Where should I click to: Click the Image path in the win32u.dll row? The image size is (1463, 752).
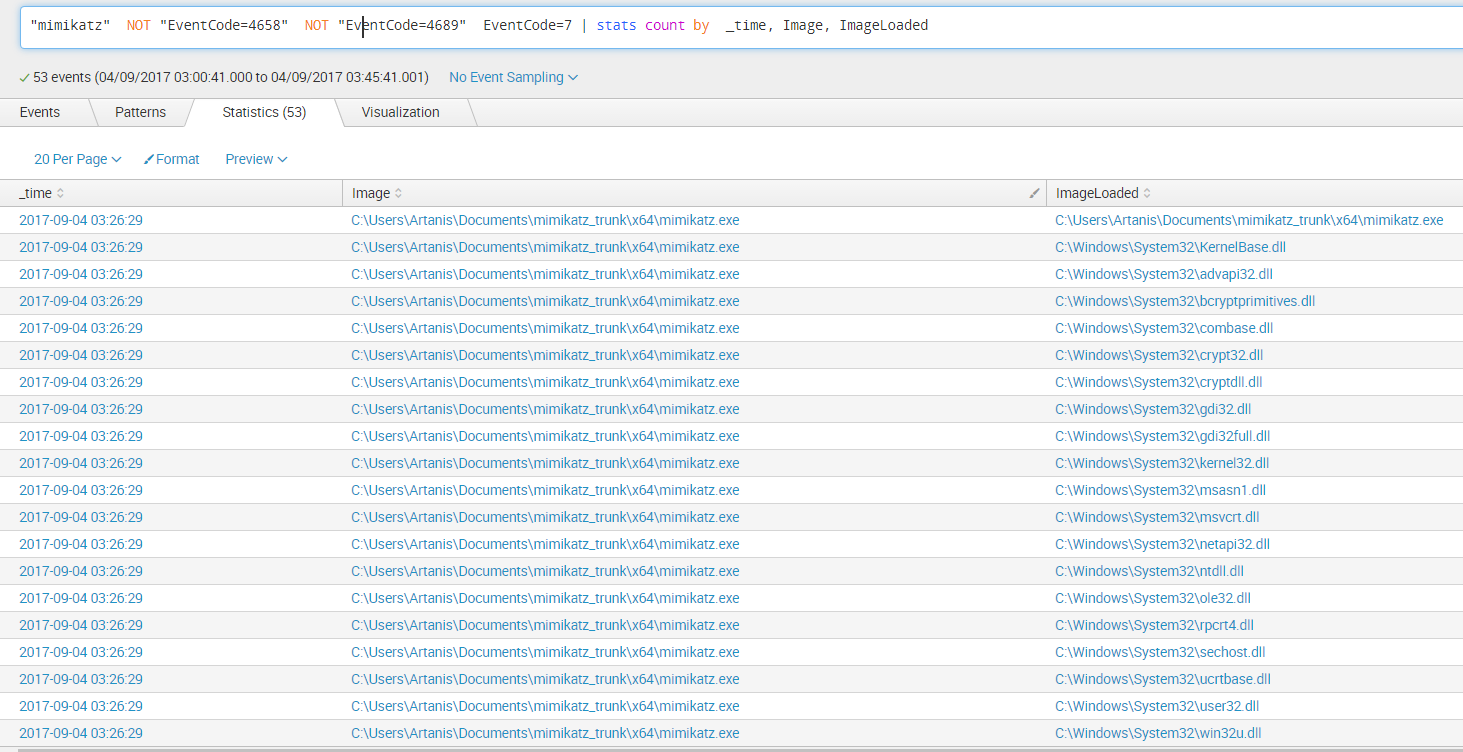(x=545, y=733)
